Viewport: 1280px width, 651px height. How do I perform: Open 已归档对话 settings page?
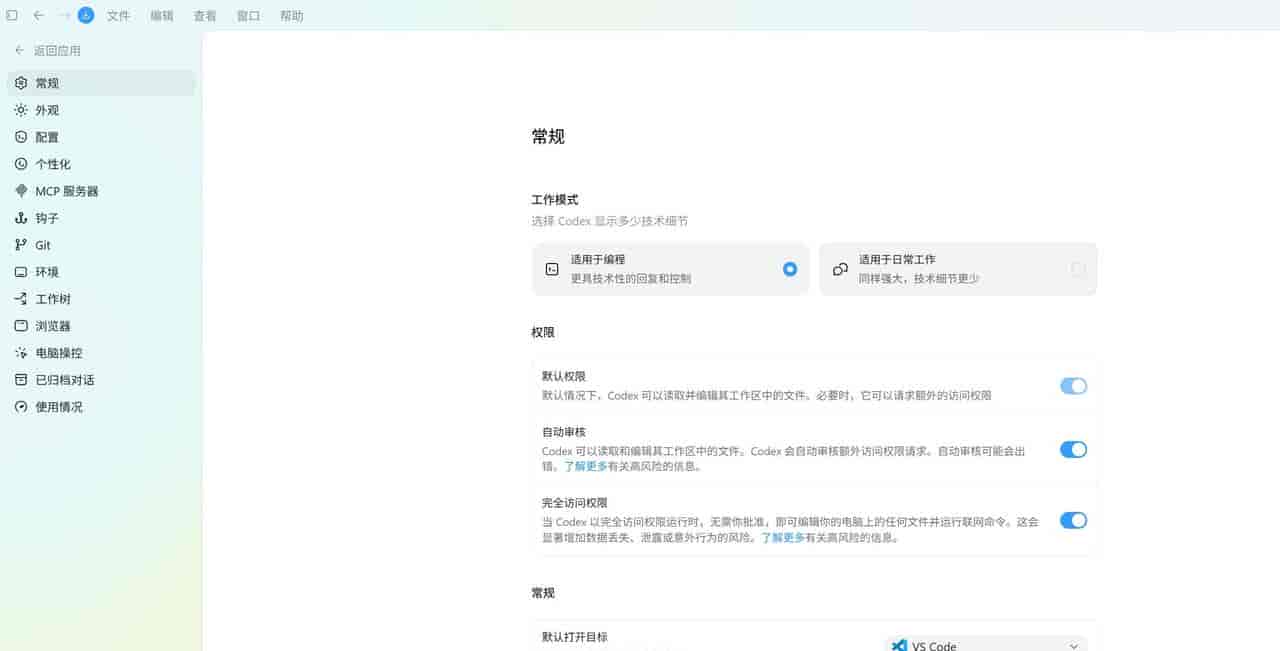(x=101, y=380)
